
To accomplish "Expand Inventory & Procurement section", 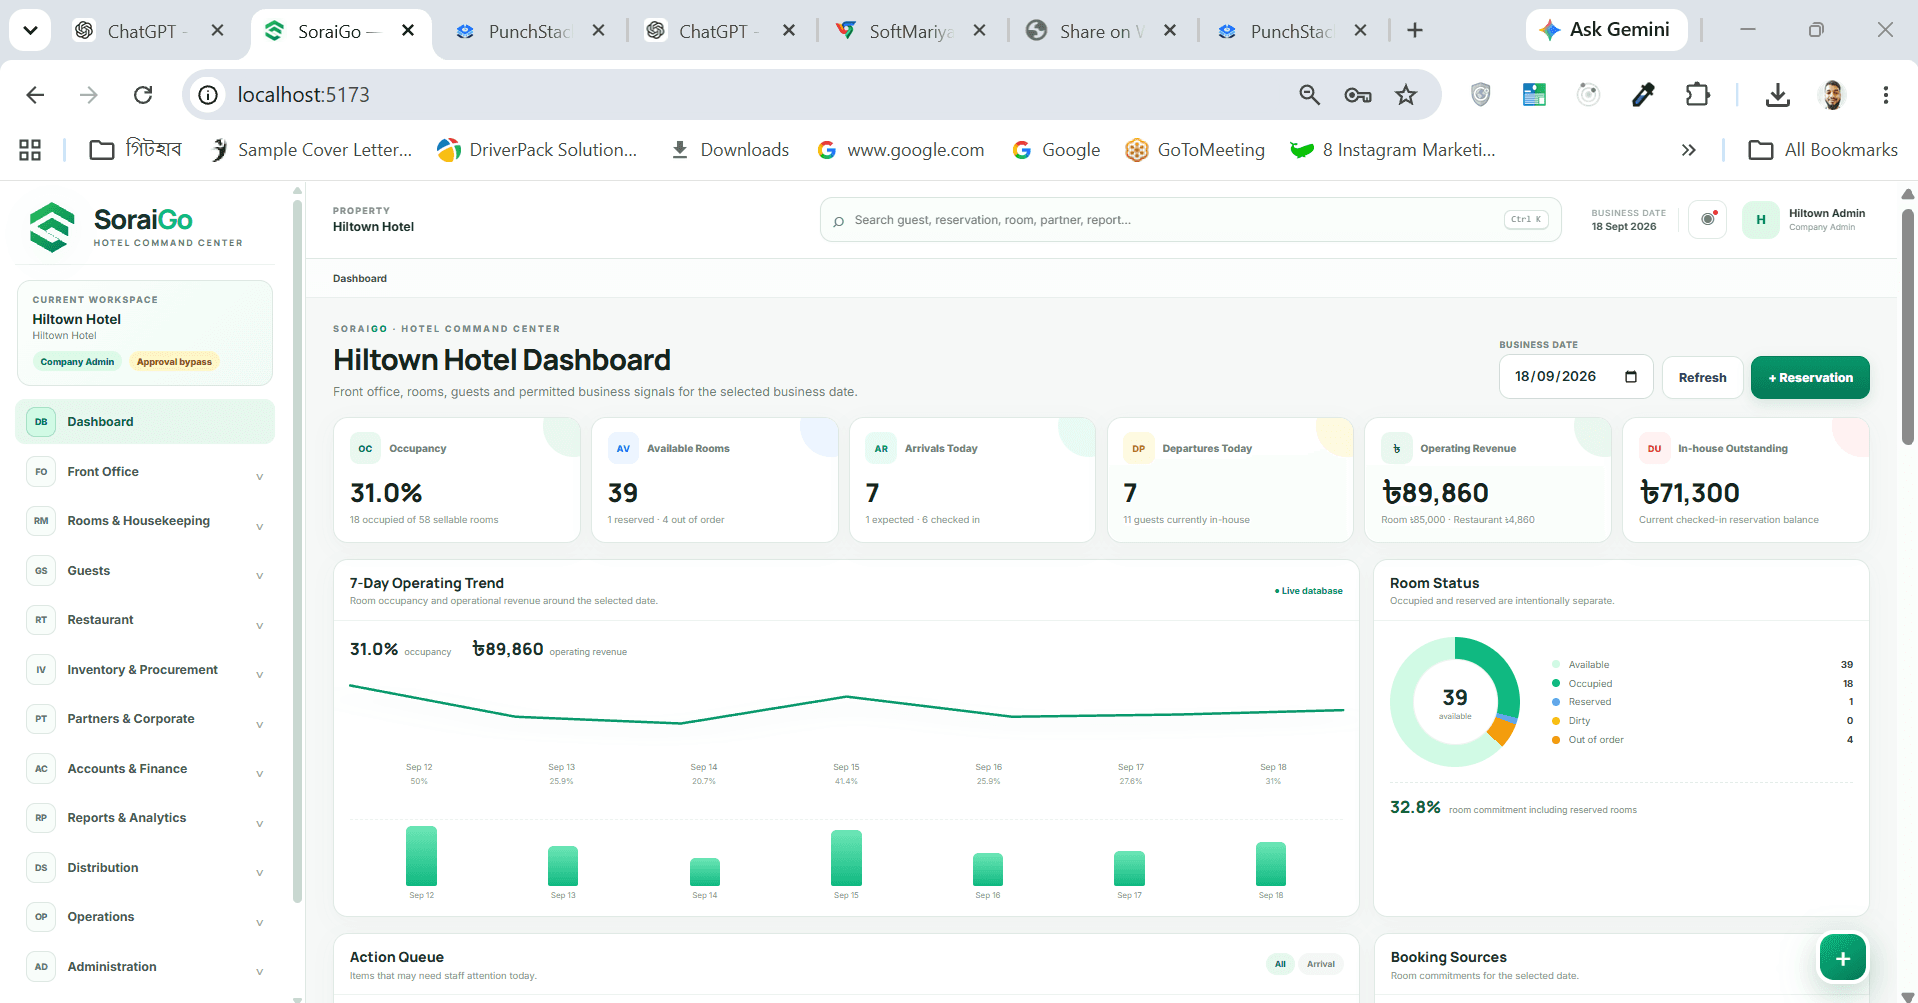I will tap(145, 670).
